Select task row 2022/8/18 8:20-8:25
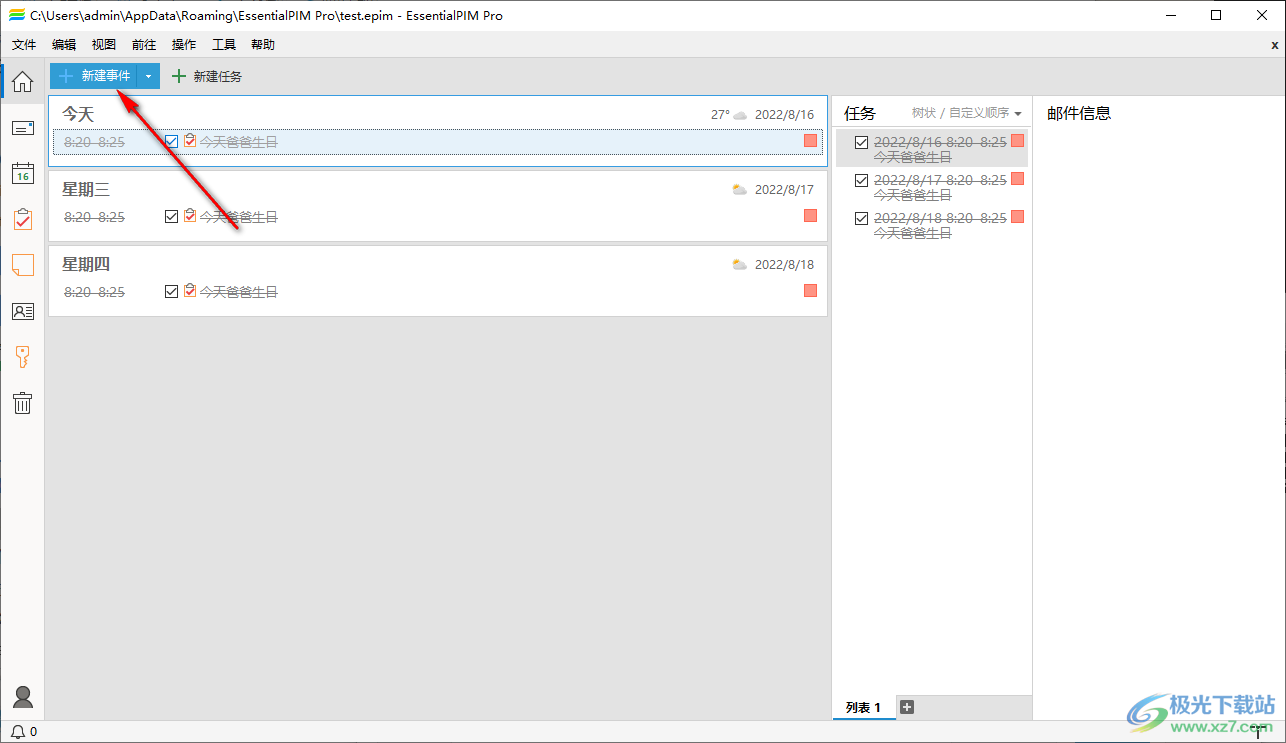 (932, 225)
